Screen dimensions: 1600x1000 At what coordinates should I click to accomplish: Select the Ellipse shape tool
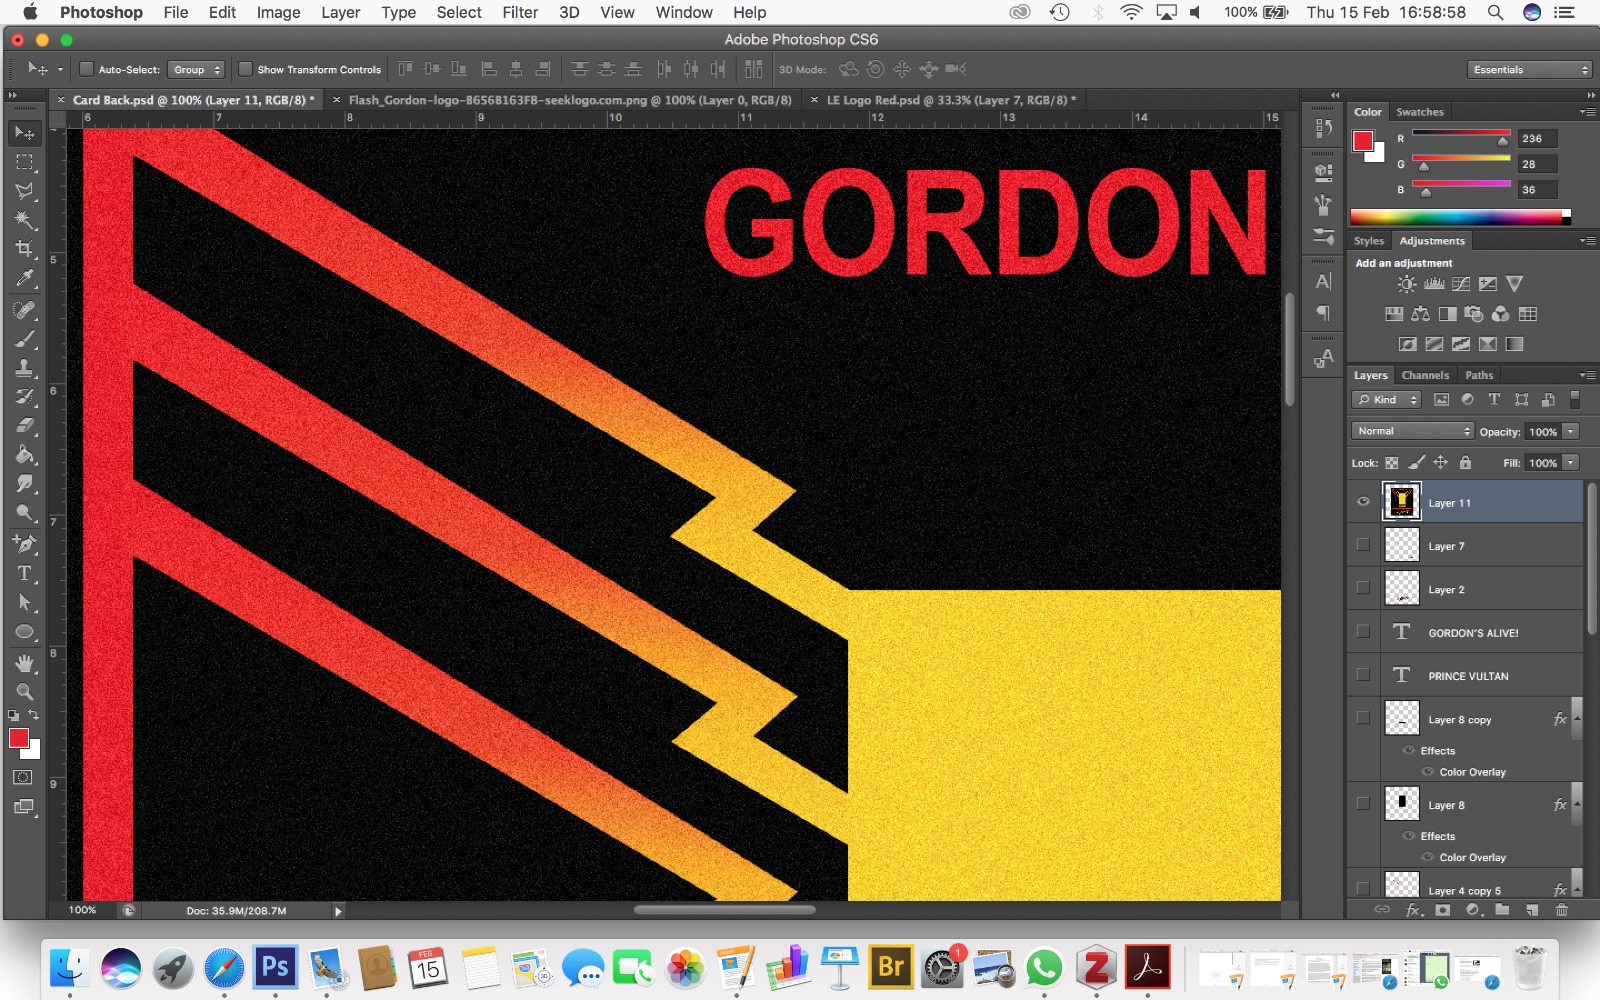point(24,632)
